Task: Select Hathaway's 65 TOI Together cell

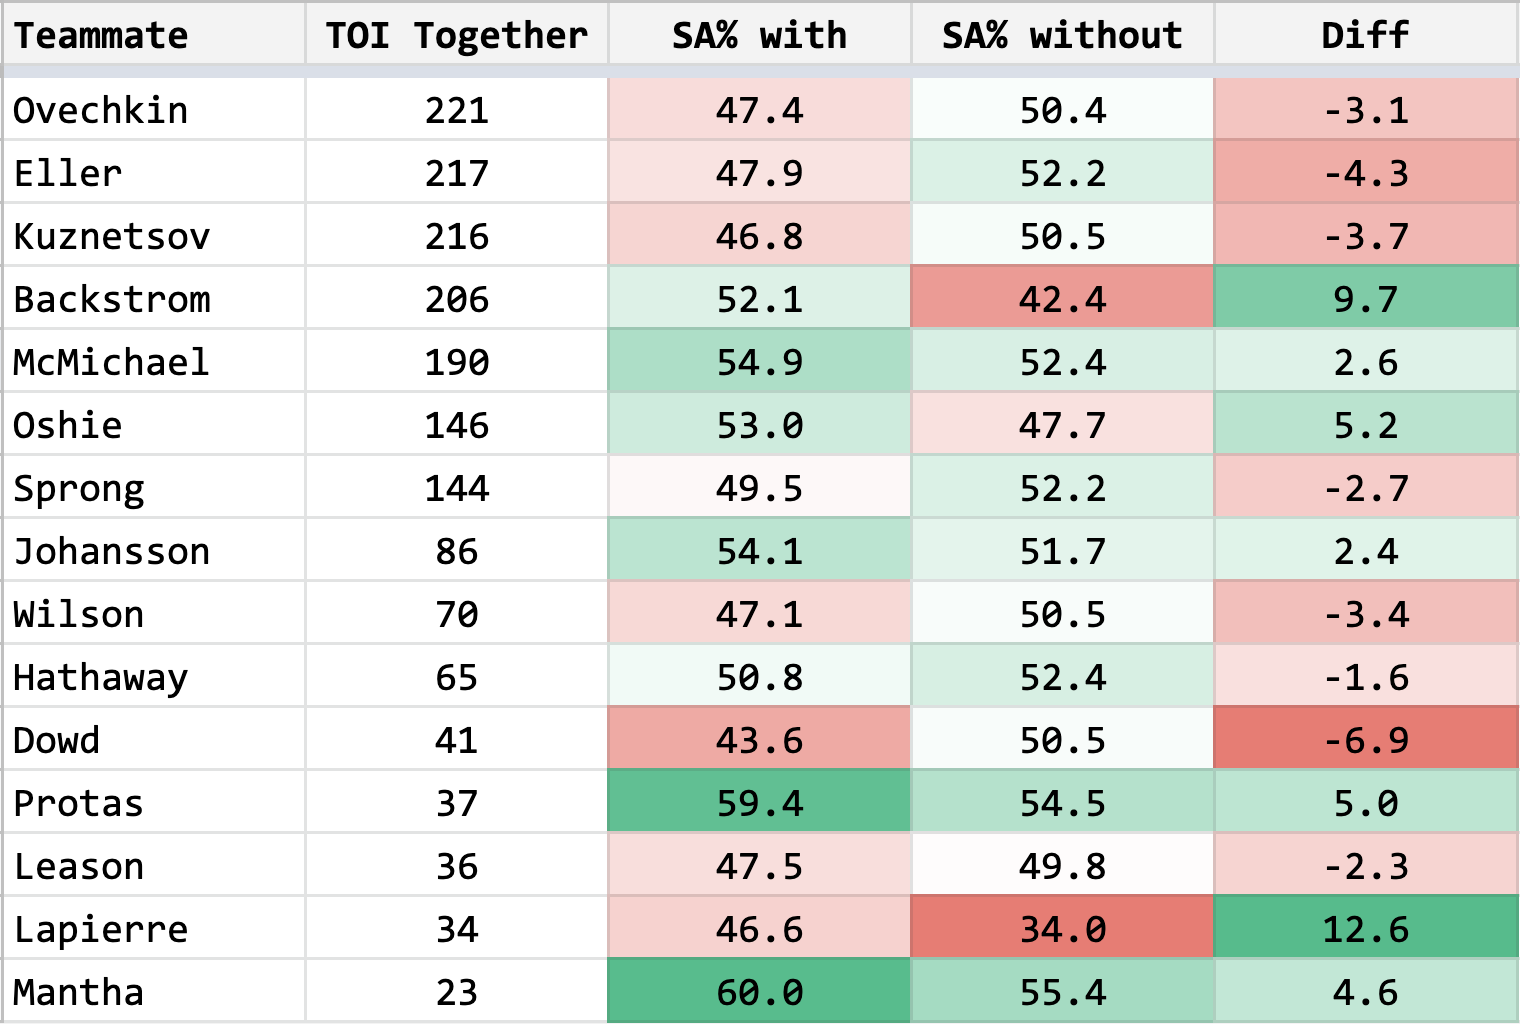Action: pyautogui.click(x=456, y=677)
